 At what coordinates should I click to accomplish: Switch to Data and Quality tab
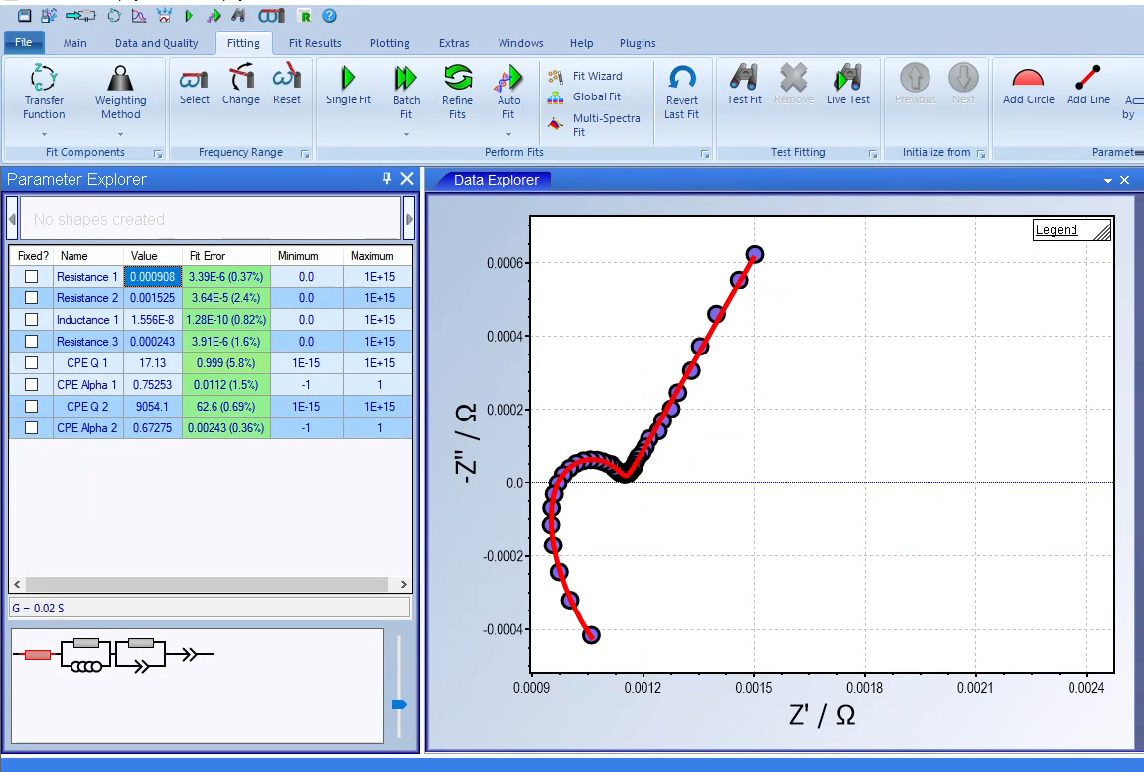pyautogui.click(x=156, y=43)
